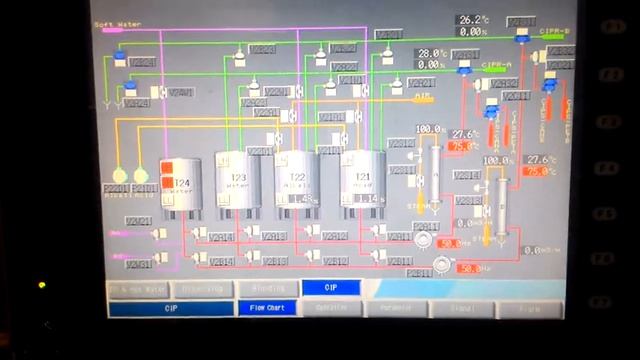Click the LL level indicator in T24

(167, 200)
